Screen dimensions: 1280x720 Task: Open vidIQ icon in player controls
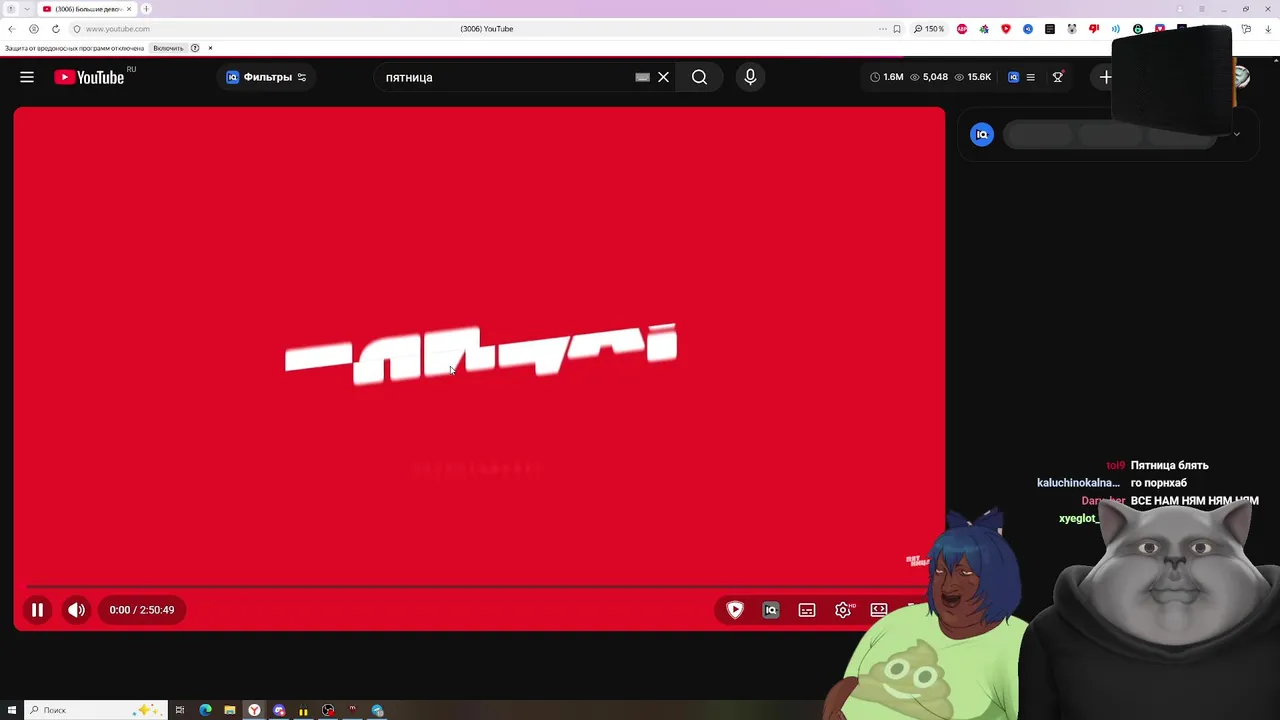[x=771, y=610]
